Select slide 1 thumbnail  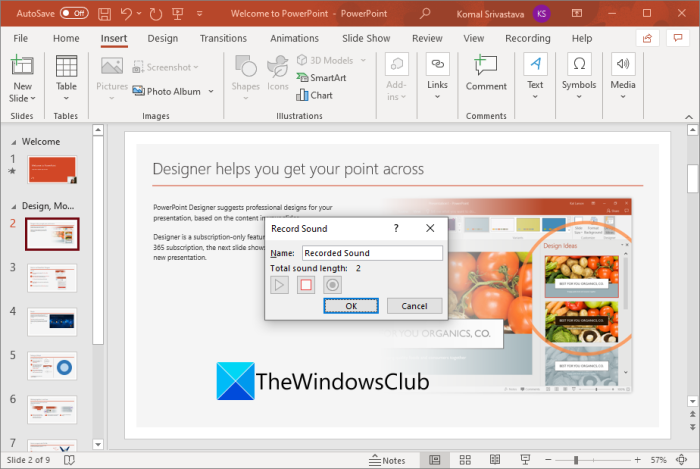coord(52,170)
